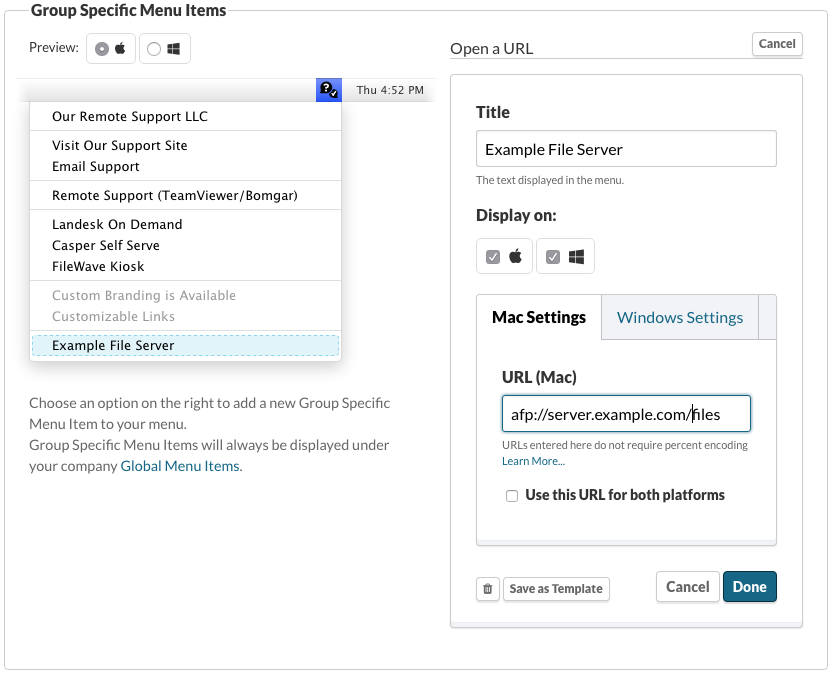
Task: Toggle the Display on Windows checkbox
Action: tap(553, 257)
